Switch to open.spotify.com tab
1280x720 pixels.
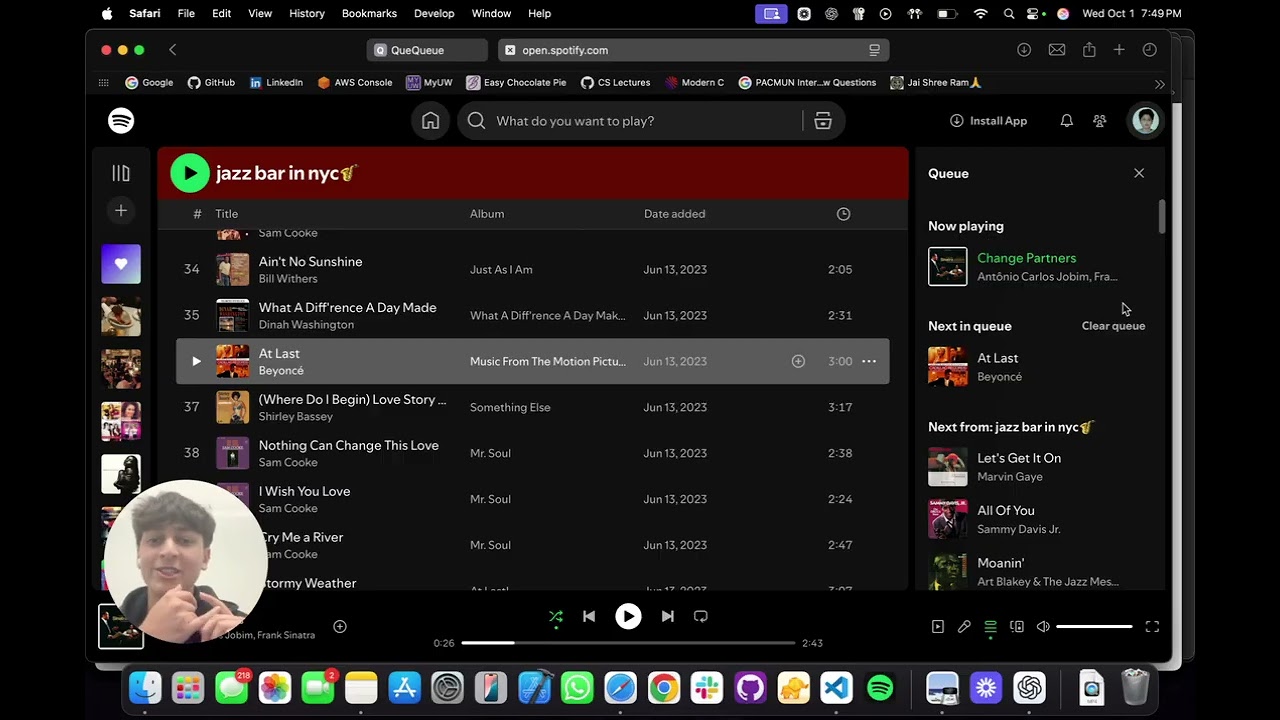pos(694,50)
